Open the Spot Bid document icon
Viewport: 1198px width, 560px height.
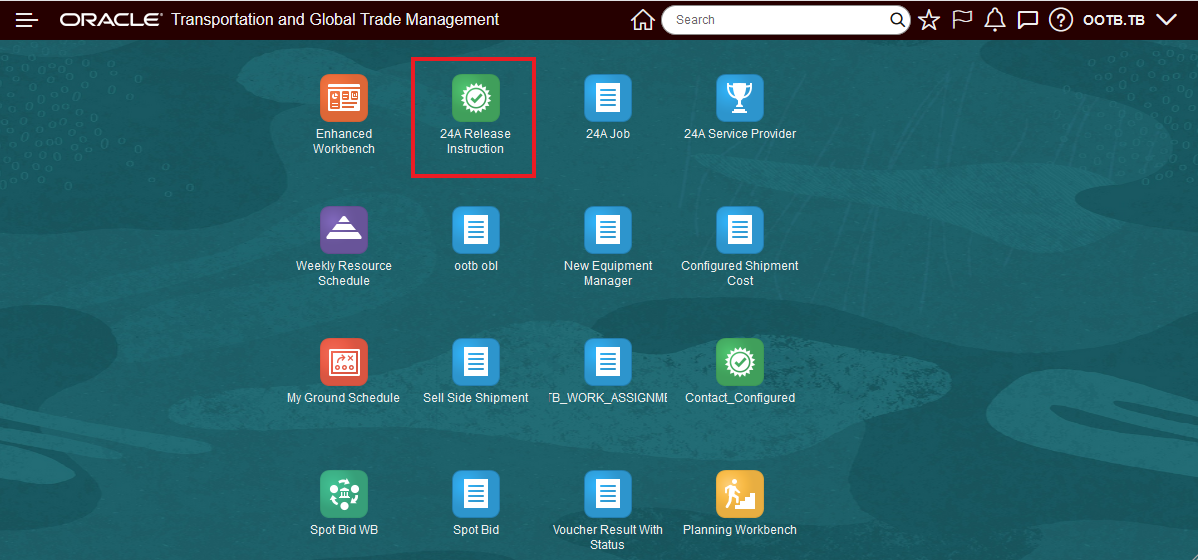tap(475, 494)
